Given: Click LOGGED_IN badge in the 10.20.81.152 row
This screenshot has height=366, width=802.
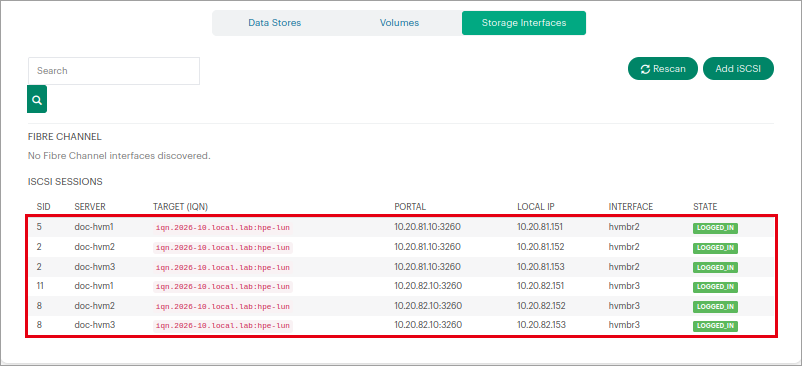Looking at the screenshot, I should (x=716, y=248).
